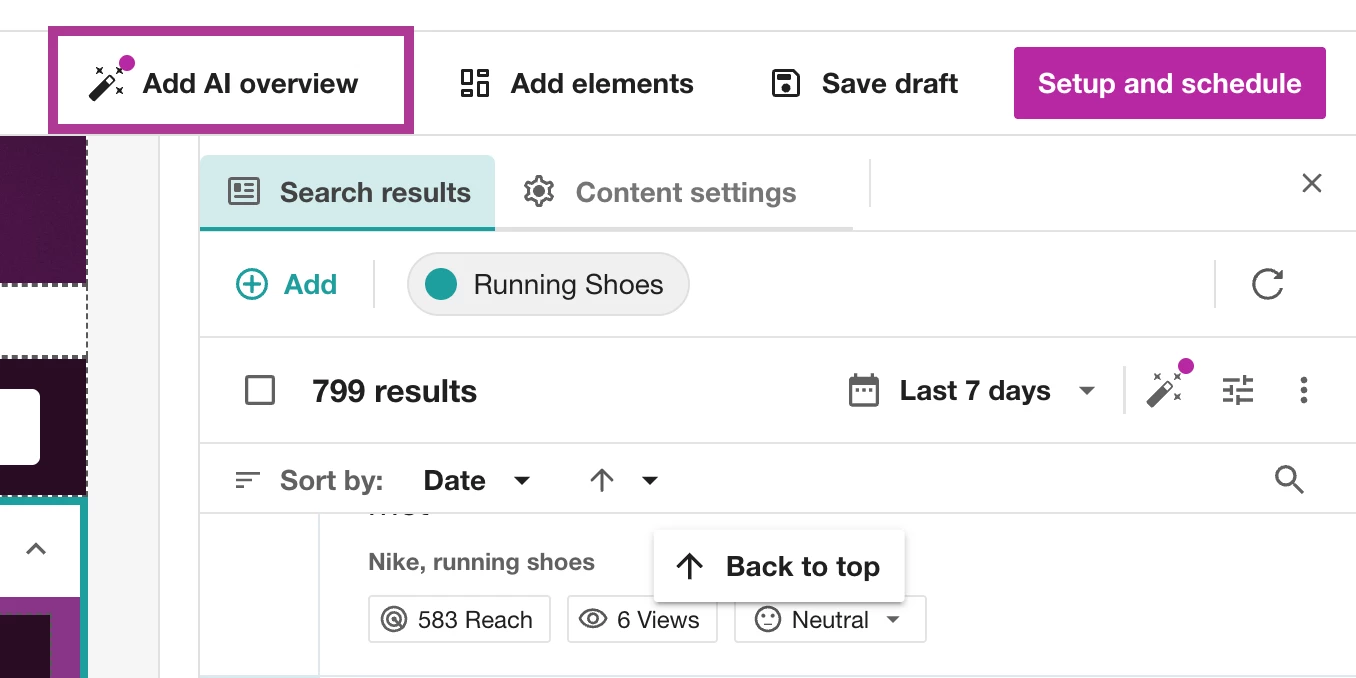Select the Running Shoes search chip
The width and height of the screenshot is (1356, 678).
[x=548, y=285]
